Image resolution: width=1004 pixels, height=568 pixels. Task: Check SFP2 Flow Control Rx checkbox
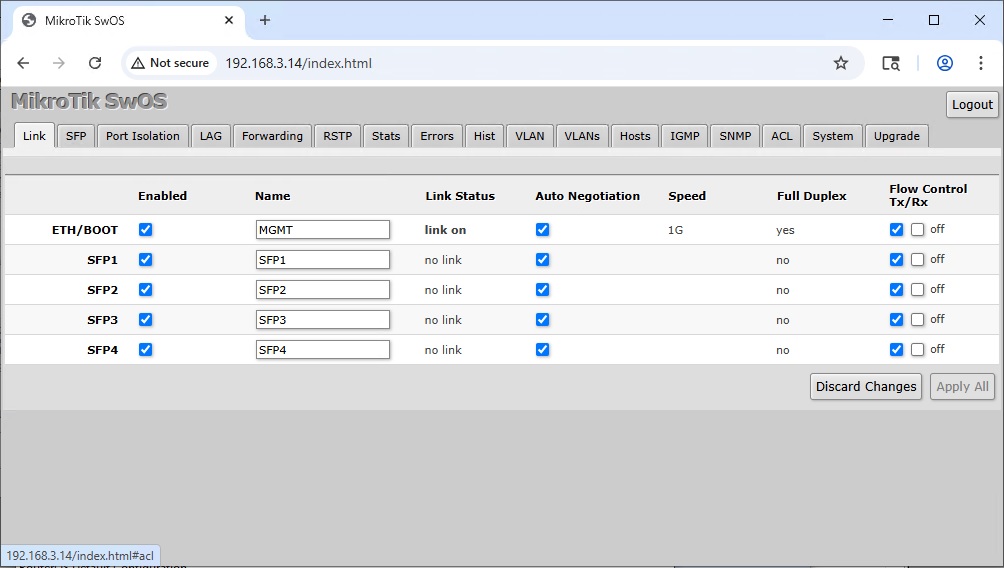tap(918, 289)
